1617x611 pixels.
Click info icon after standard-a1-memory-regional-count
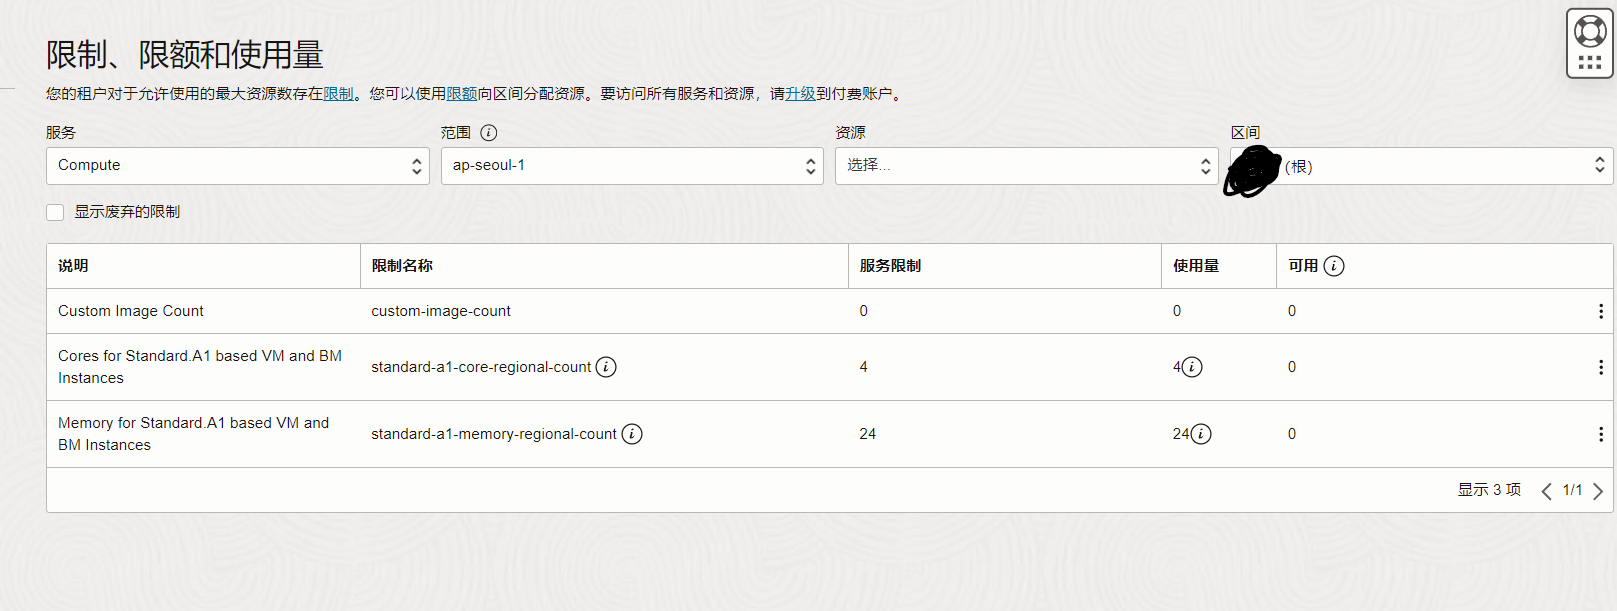click(632, 434)
